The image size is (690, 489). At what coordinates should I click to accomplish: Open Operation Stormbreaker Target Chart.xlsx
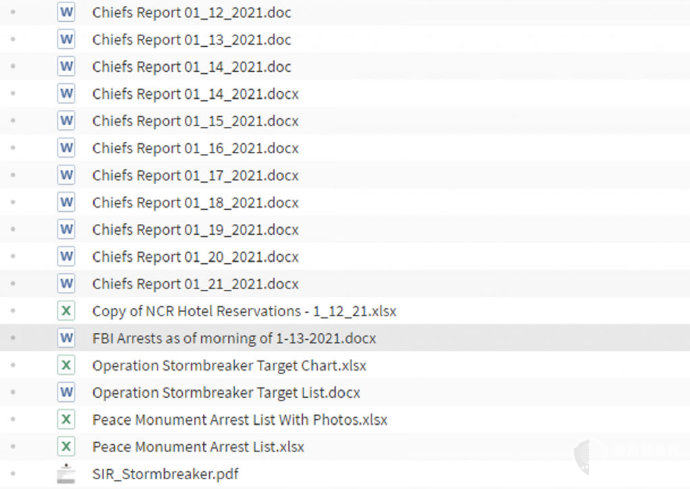pos(229,366)
